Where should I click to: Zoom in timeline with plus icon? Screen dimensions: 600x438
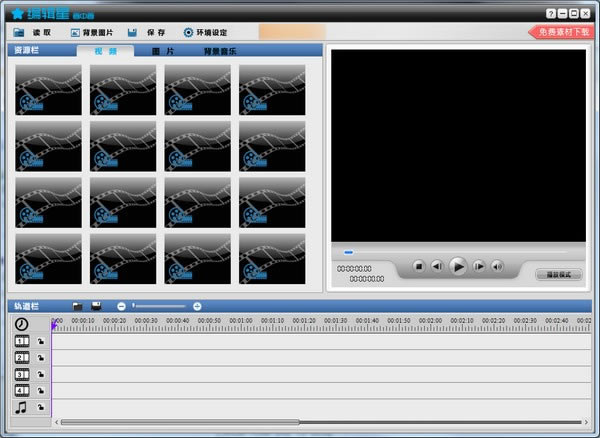(x=197, y=305)
